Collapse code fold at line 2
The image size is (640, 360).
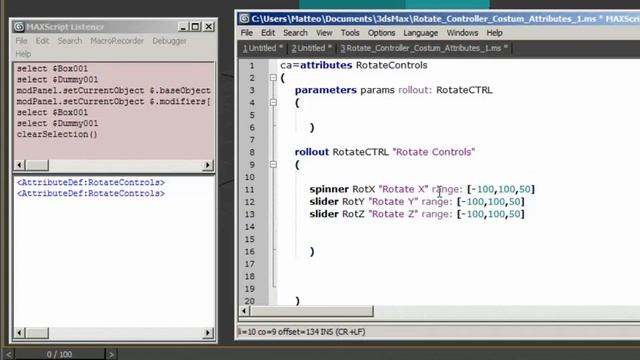coord(273,78)
